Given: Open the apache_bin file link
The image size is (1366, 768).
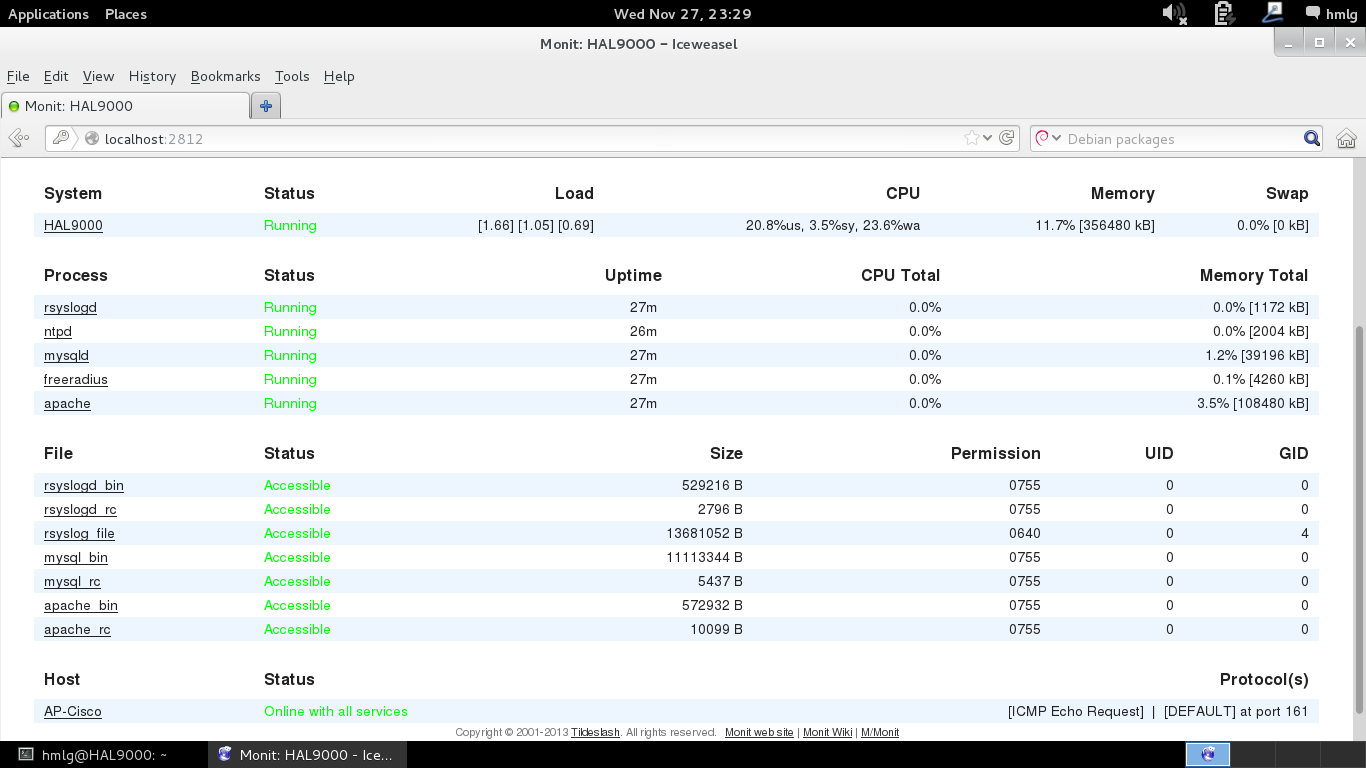Looking at the screenshot, I should [x=81, y=605].
